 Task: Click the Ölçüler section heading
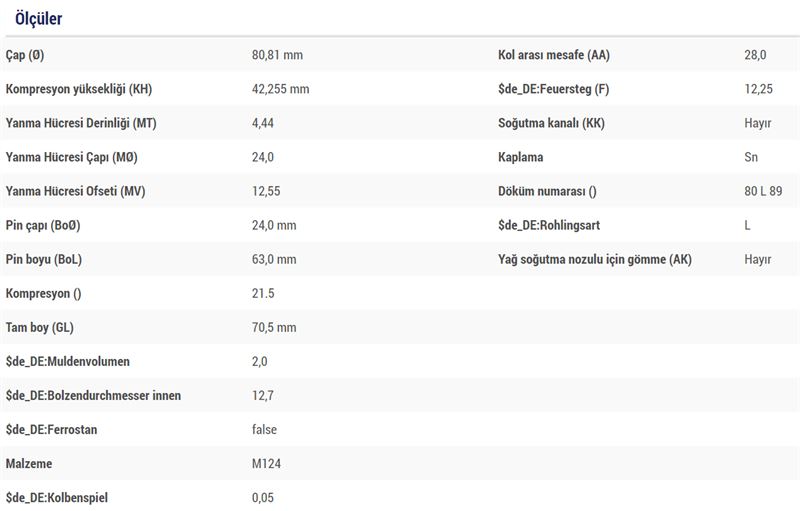[x=38, y=19]
